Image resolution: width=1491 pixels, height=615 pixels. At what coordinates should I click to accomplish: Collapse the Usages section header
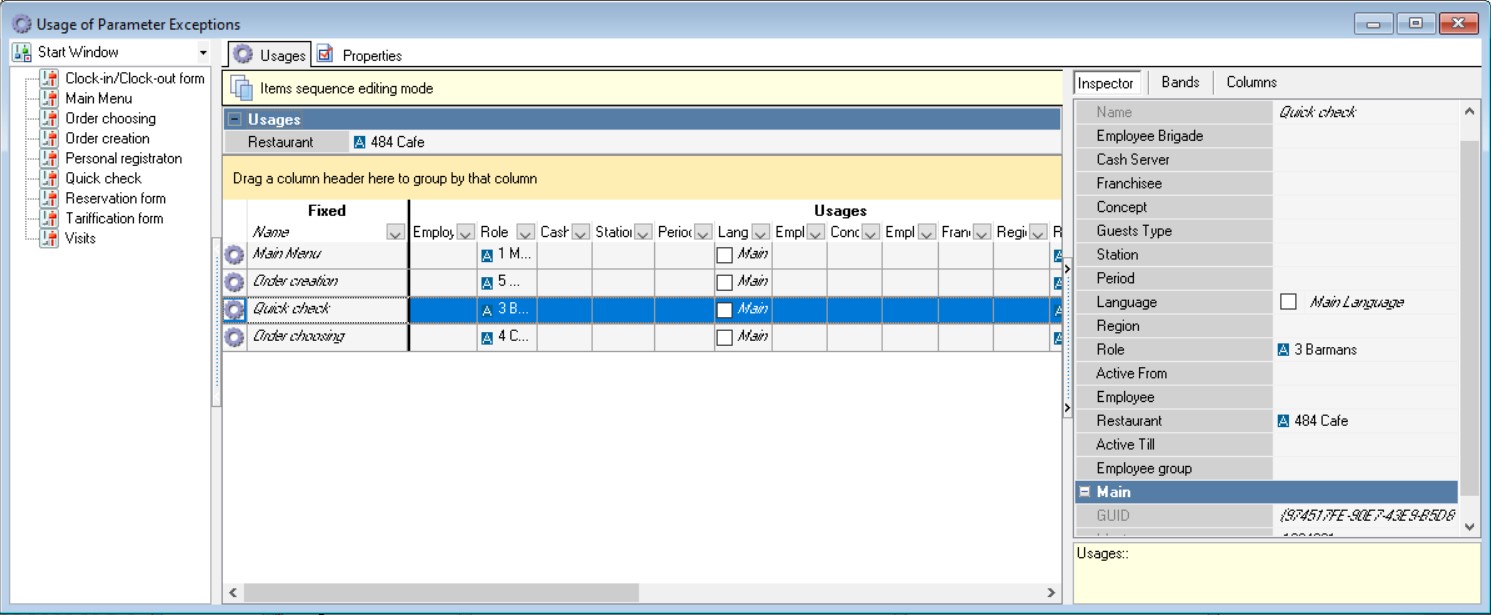[x=235, y=119]
